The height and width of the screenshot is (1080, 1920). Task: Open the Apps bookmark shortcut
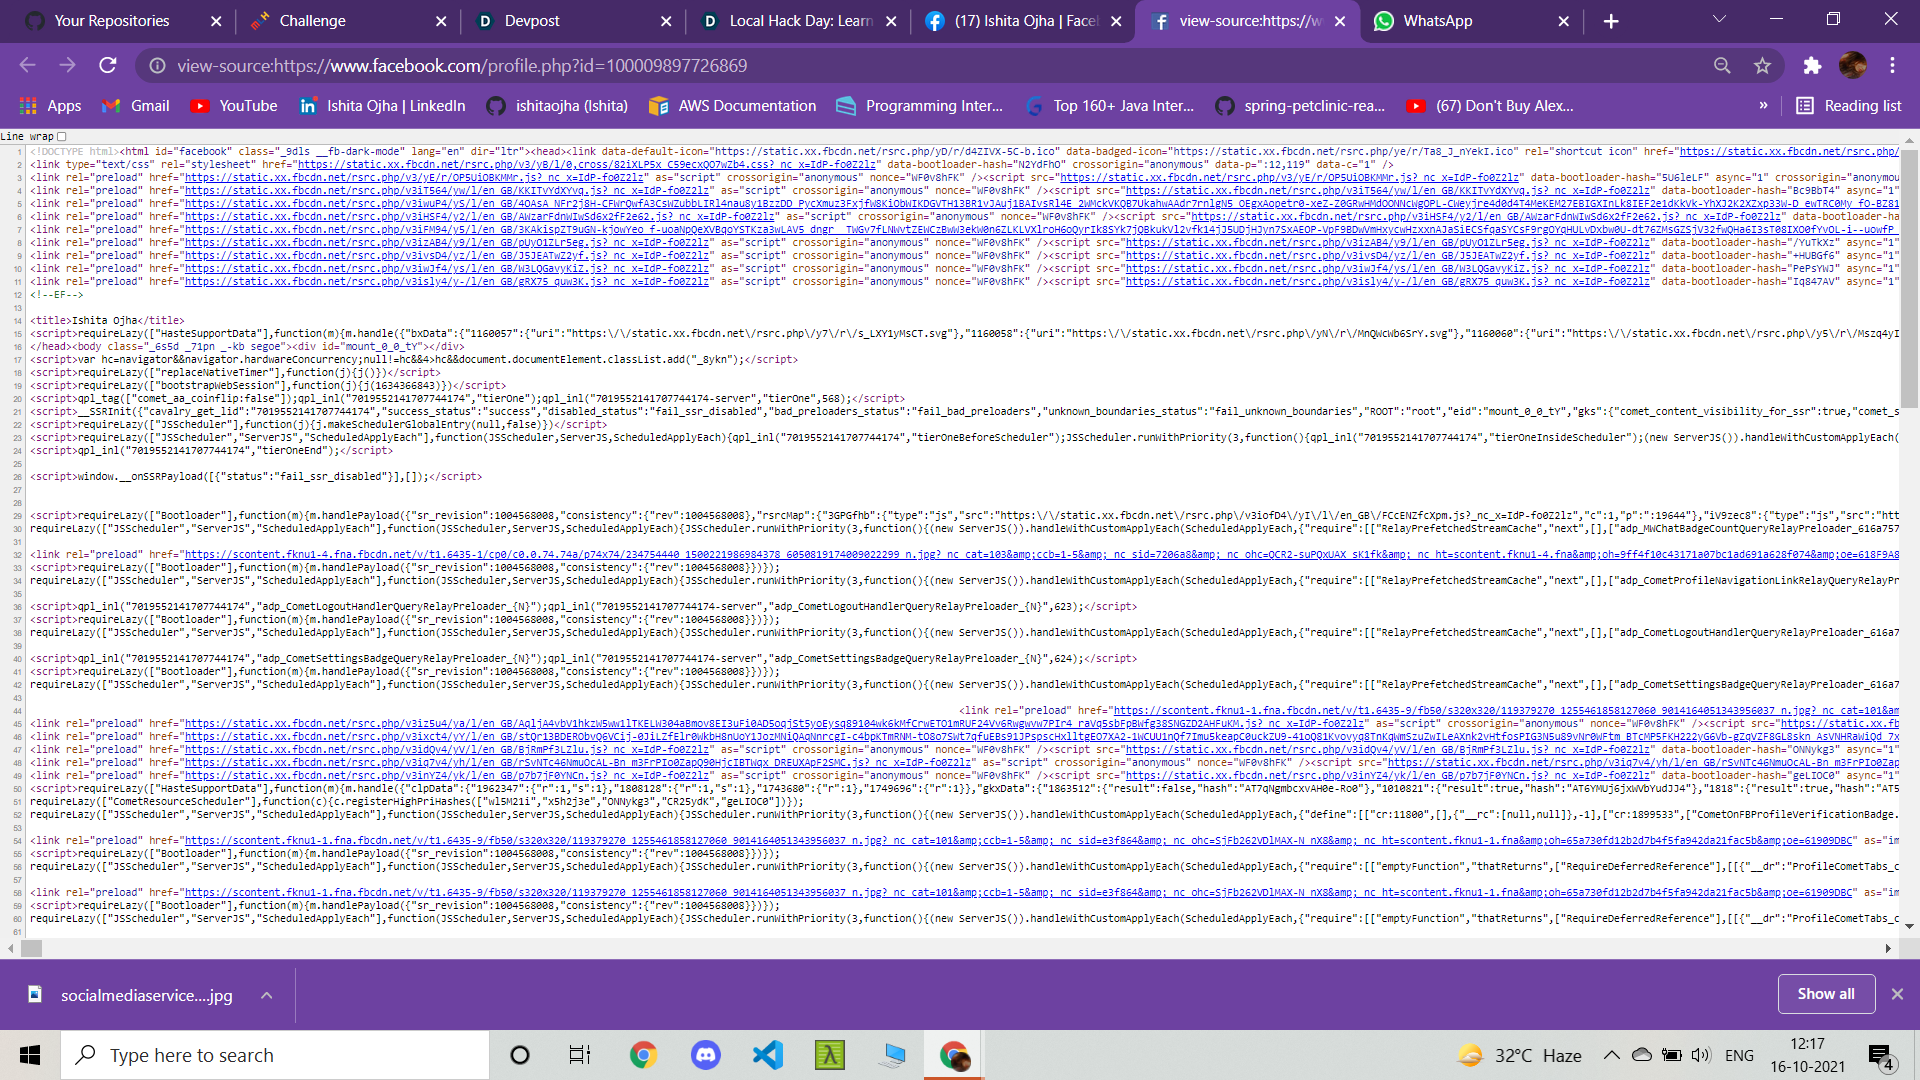click(x=50, y=106)
